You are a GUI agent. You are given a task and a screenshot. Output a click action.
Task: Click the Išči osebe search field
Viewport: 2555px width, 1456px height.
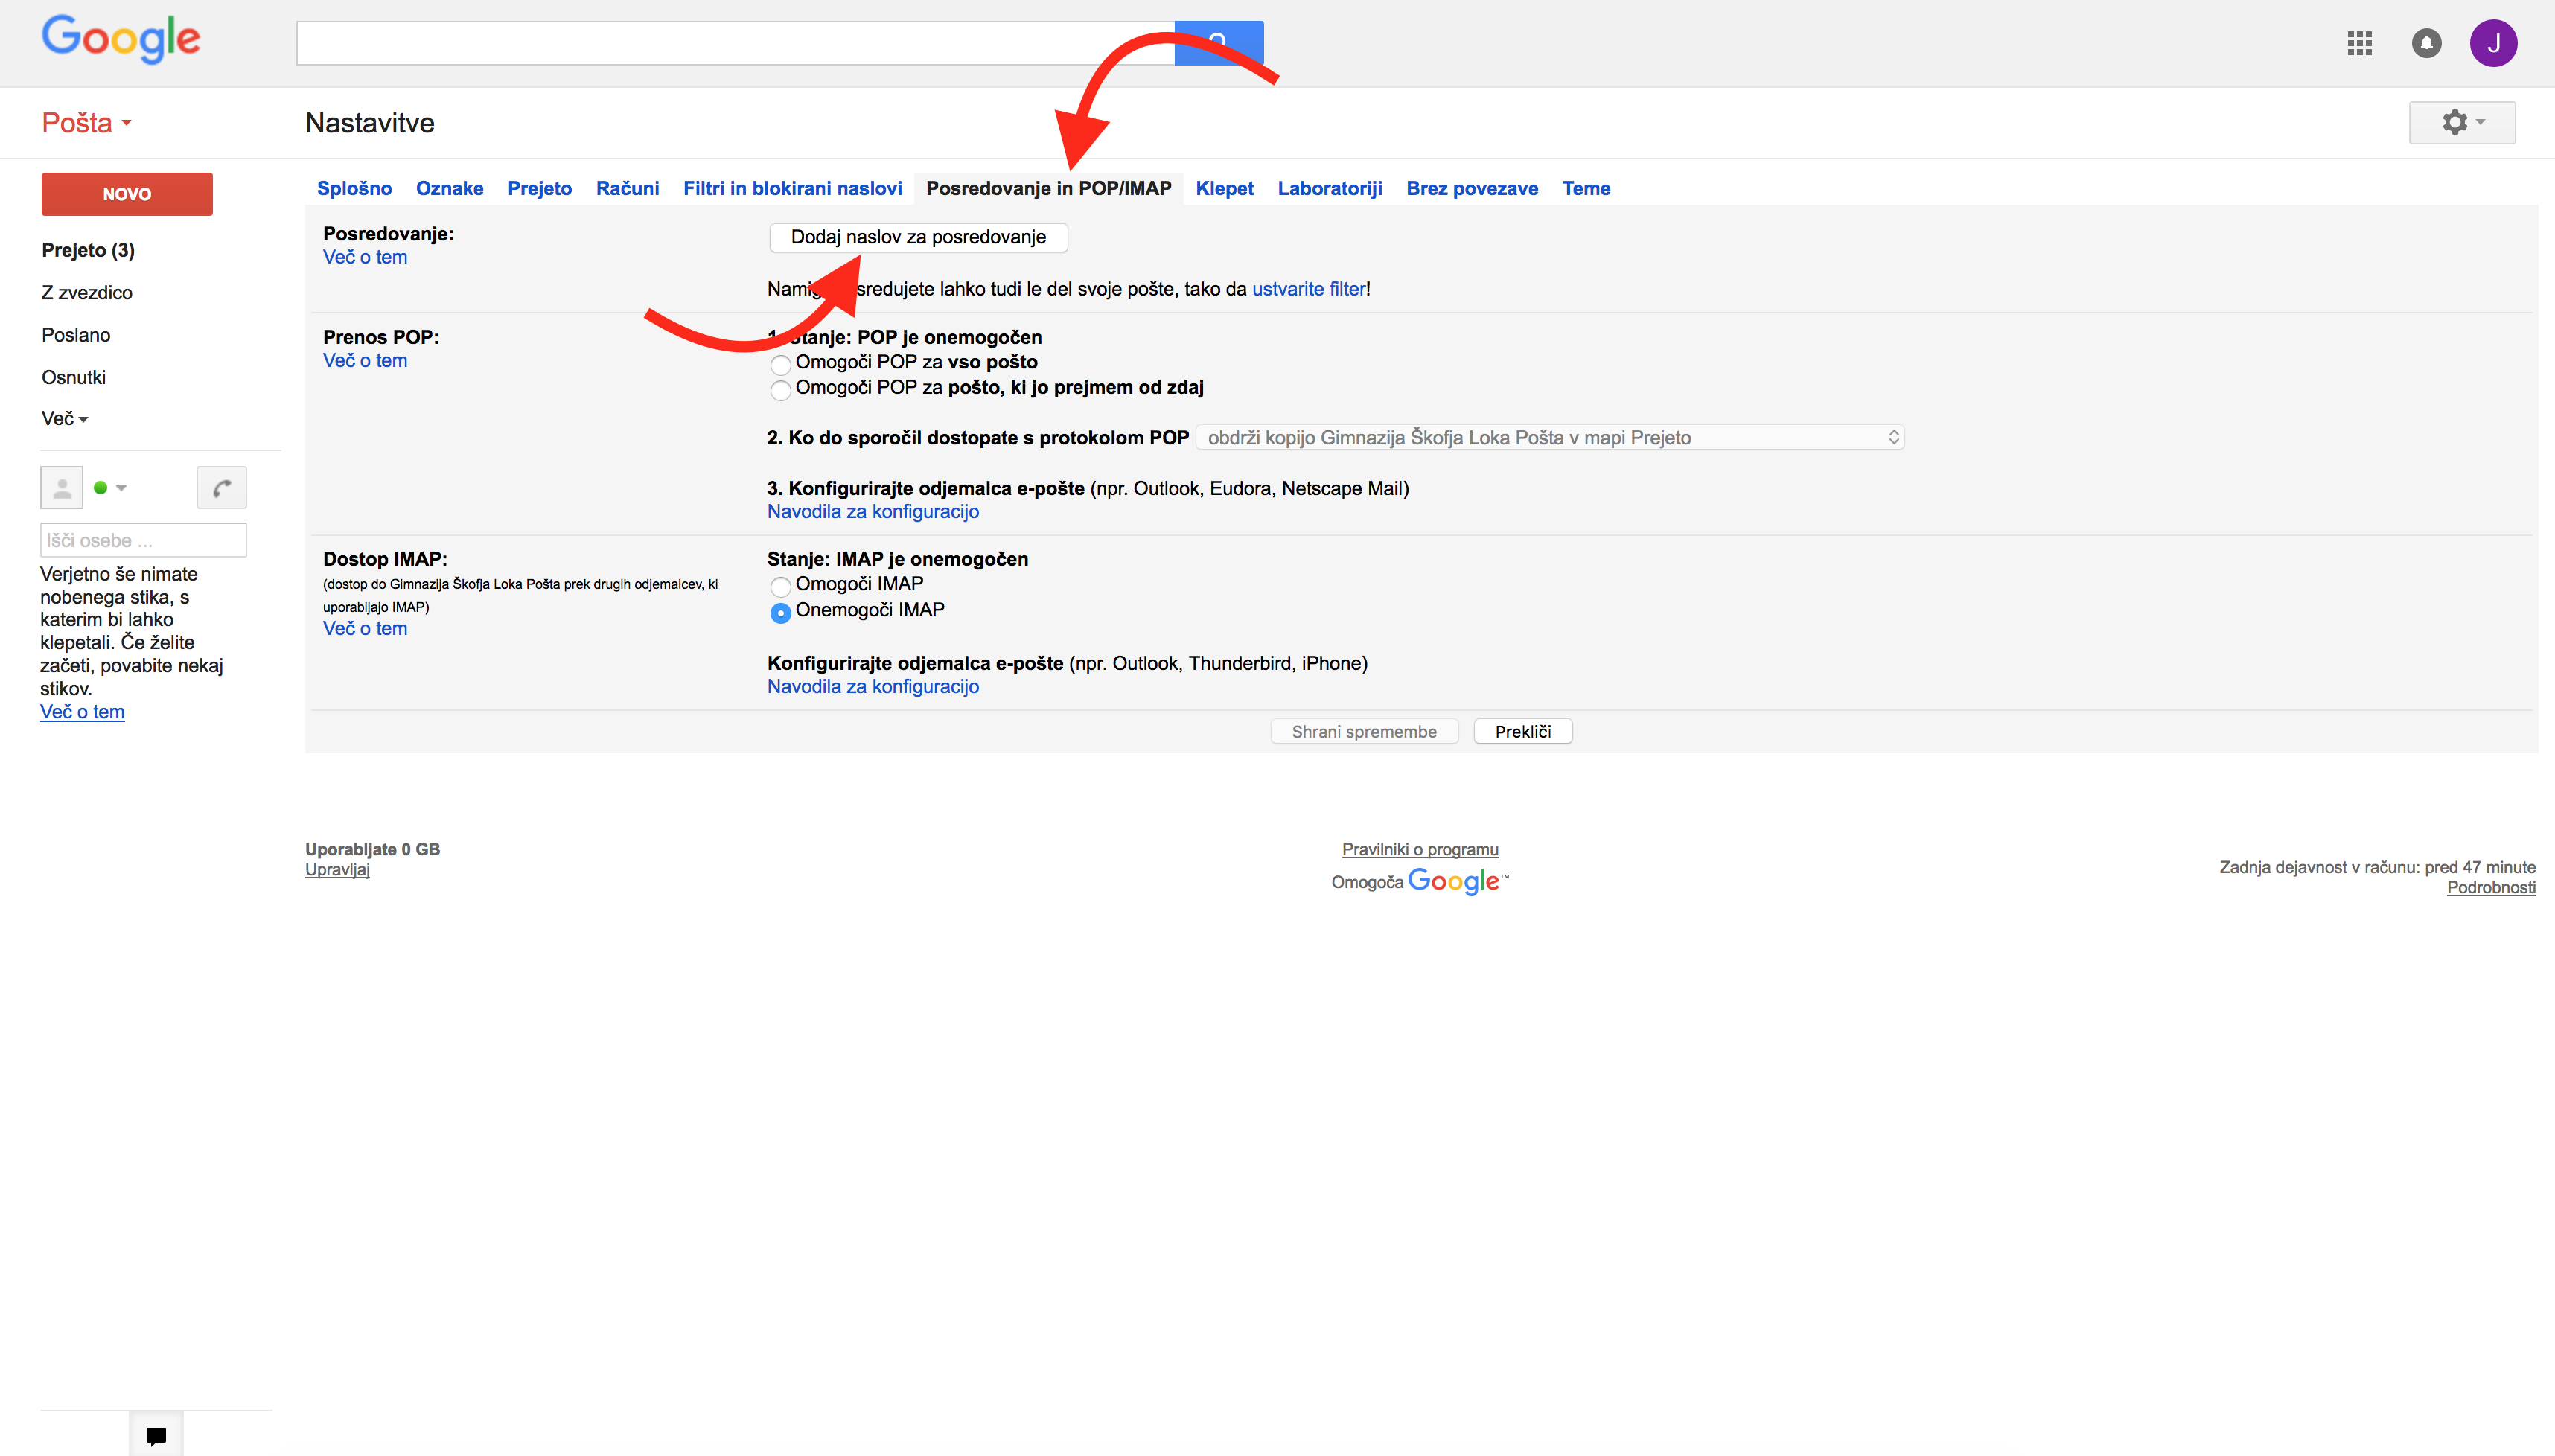(143, 541)
